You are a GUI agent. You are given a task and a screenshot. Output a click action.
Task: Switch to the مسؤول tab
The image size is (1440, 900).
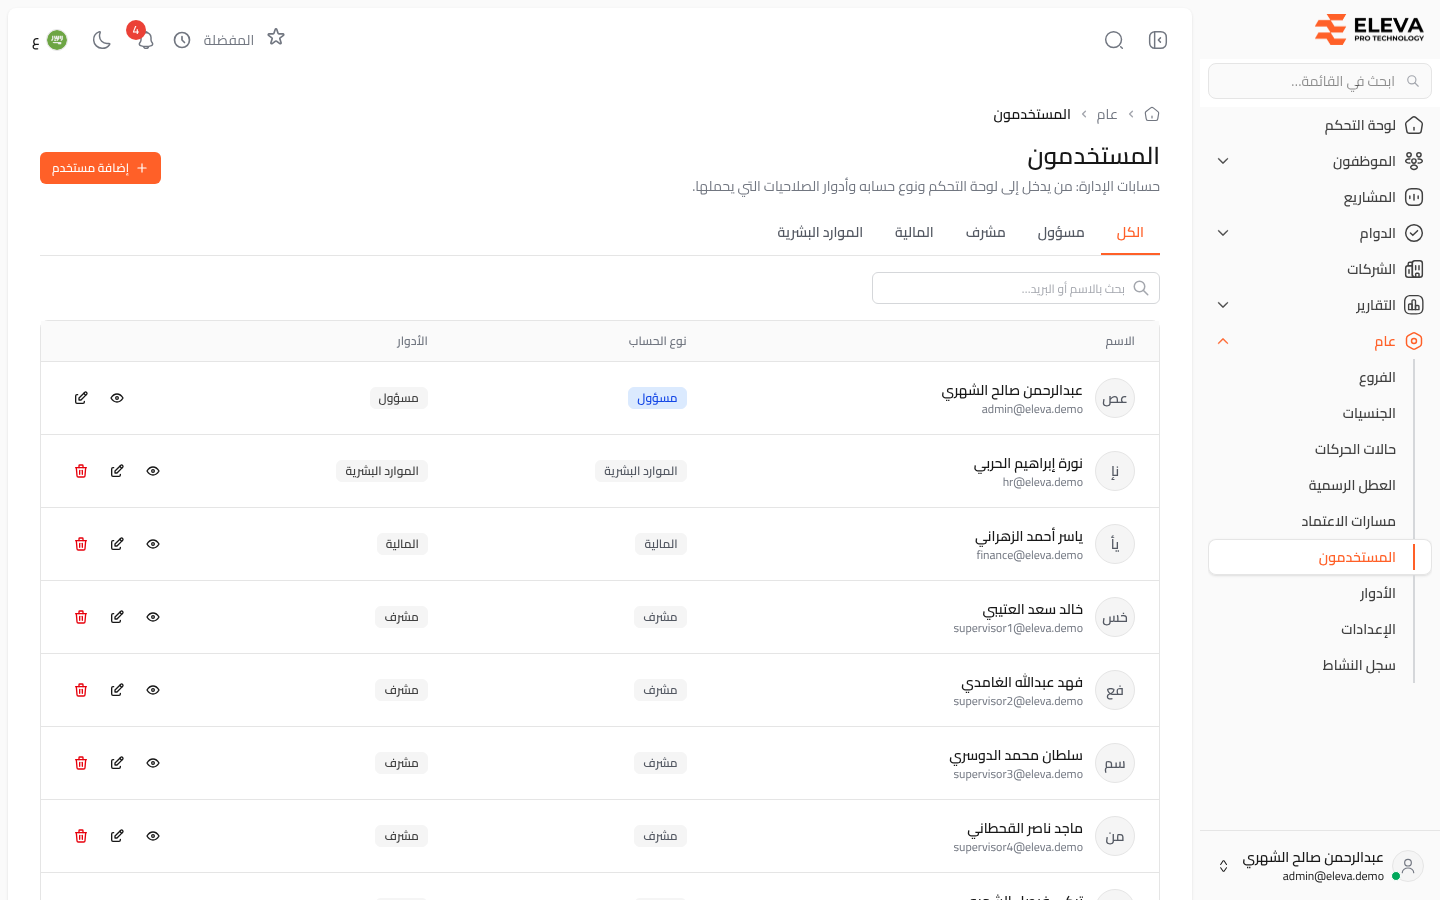click(x=1061, y=233)
